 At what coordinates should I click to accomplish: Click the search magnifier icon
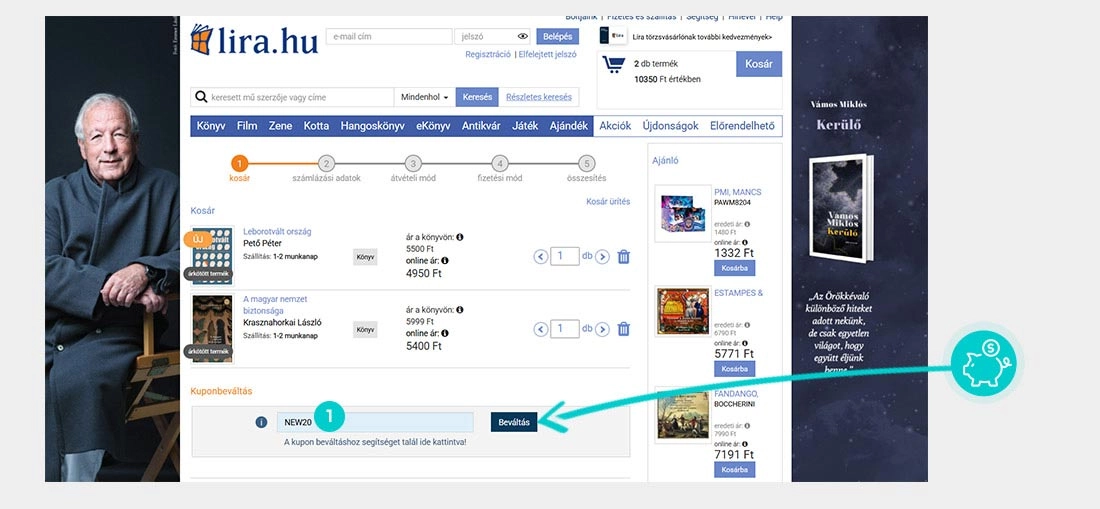pos(201,97)
